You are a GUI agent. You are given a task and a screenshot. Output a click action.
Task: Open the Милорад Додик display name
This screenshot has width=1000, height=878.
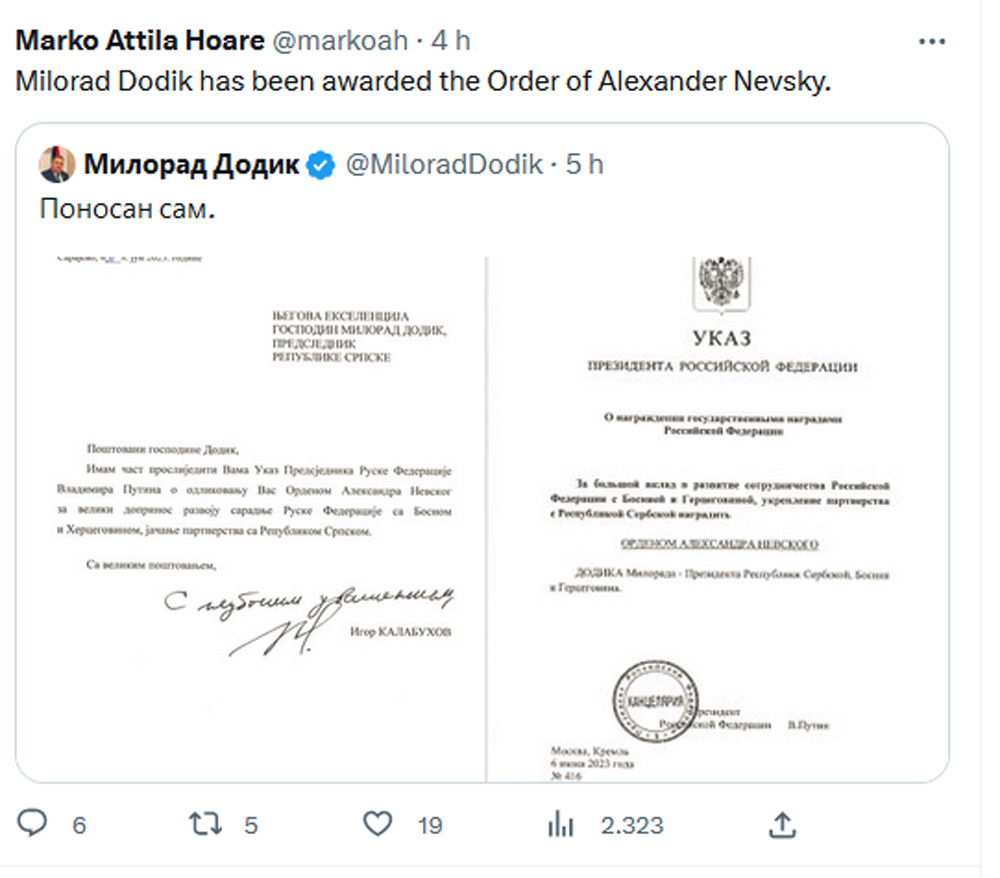coord(191,165)
